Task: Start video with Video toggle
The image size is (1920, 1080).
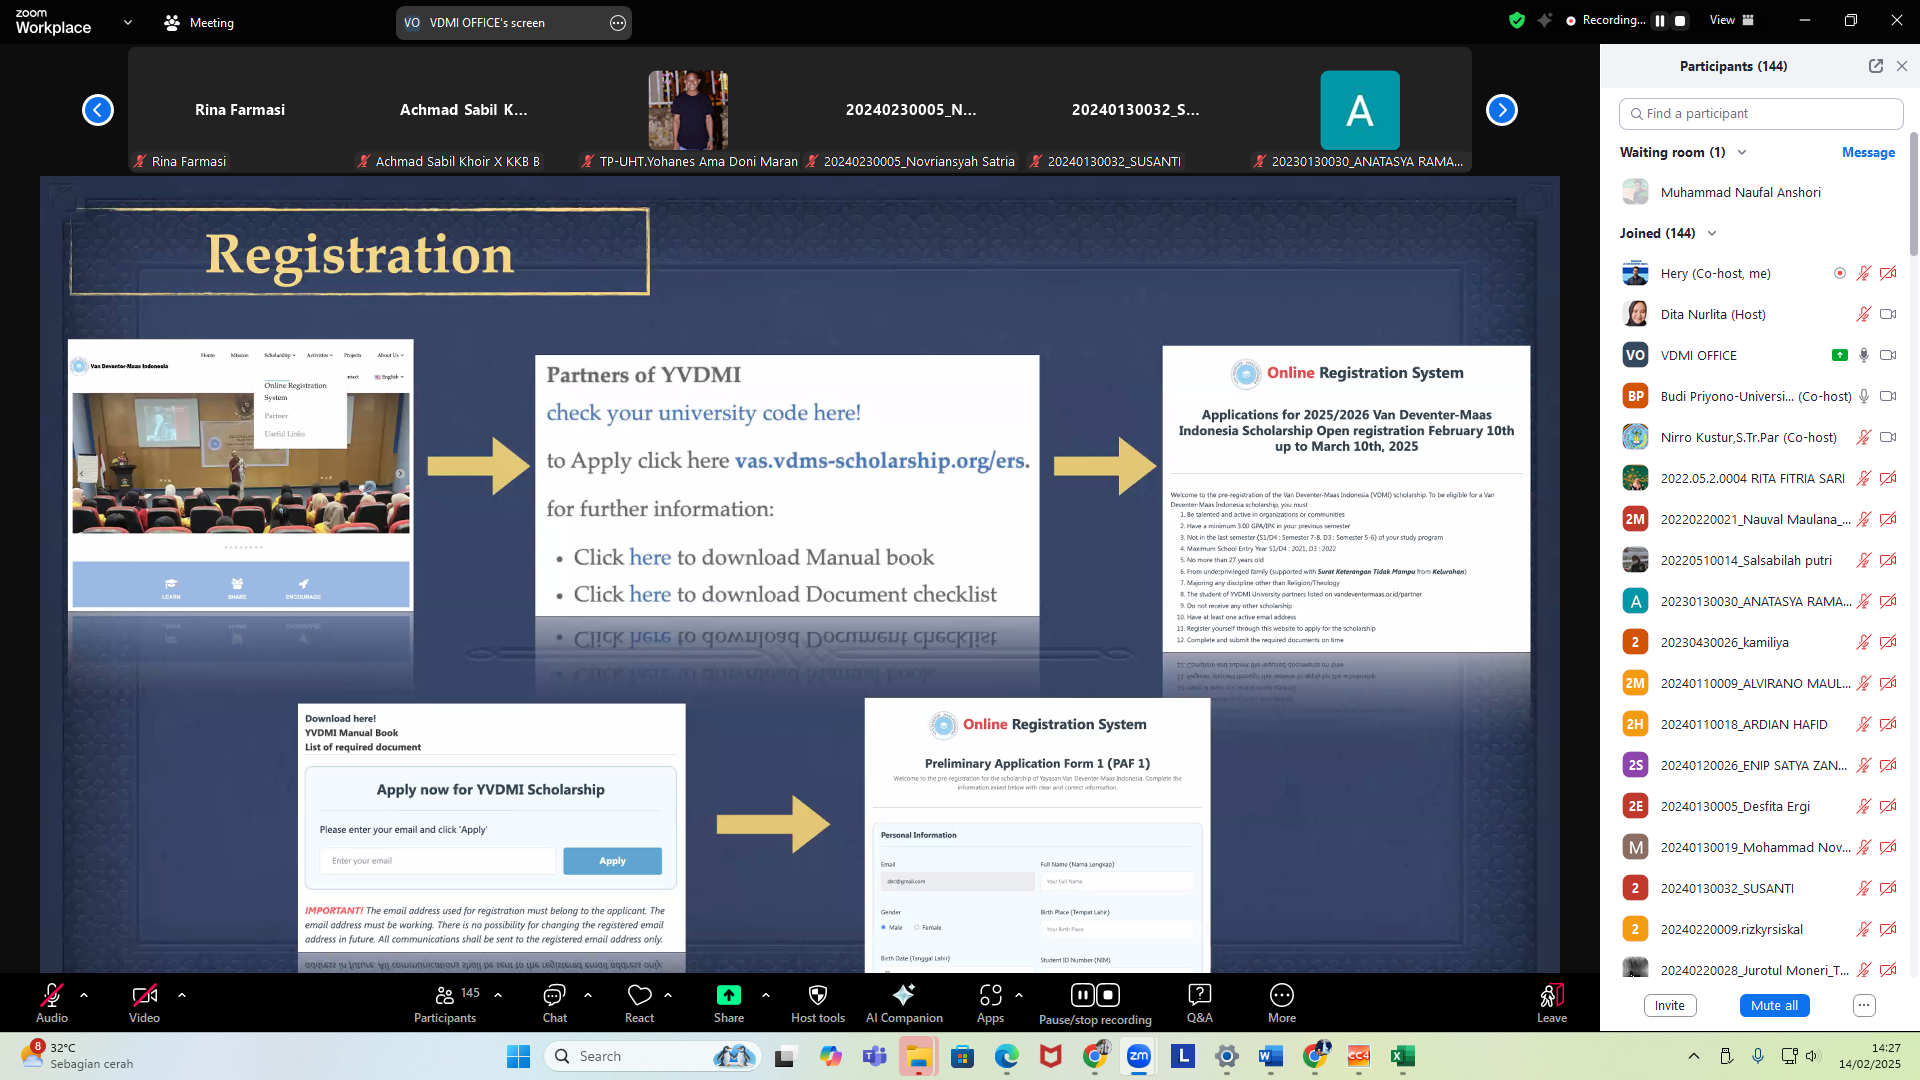Action: point(144,995)
